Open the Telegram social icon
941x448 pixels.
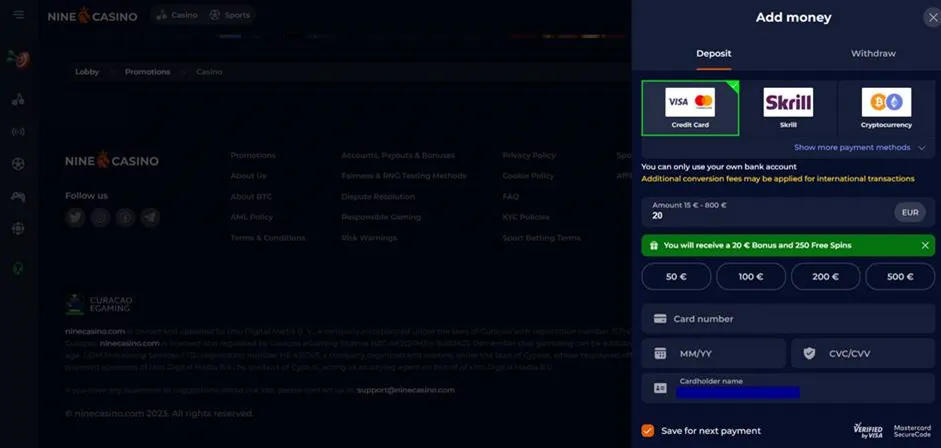coord(151,217)
